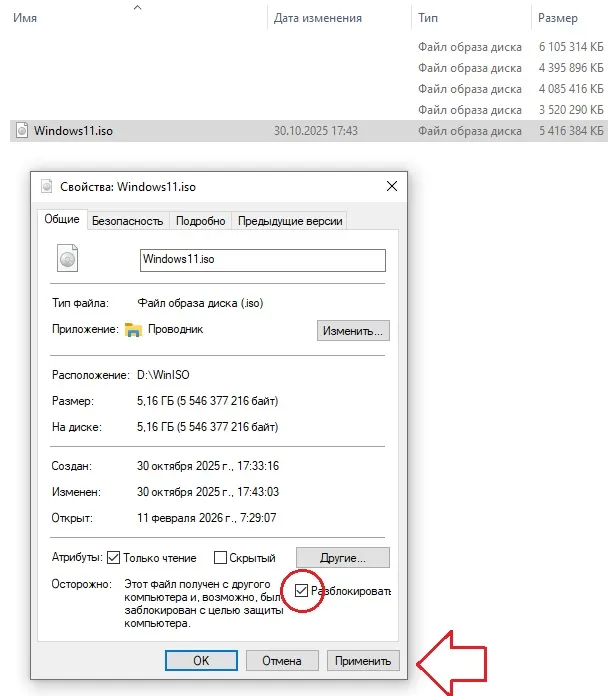Switch to the Общие tab
This screenshot has width=609, height=696.
[x=62, y=219]
